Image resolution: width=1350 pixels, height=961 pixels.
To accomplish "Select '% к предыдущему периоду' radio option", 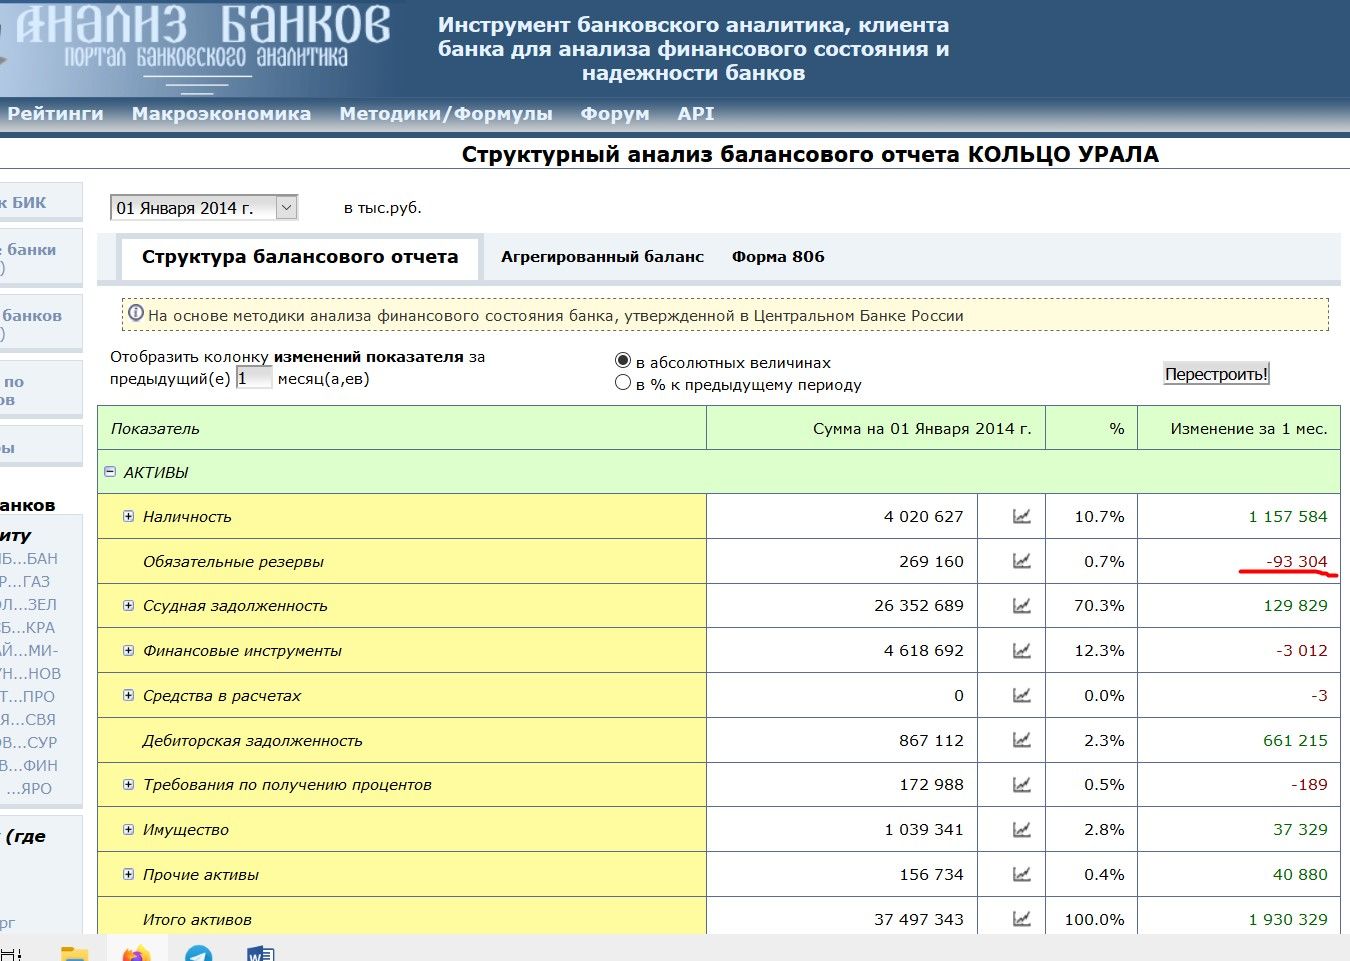I will pos(623,383).
